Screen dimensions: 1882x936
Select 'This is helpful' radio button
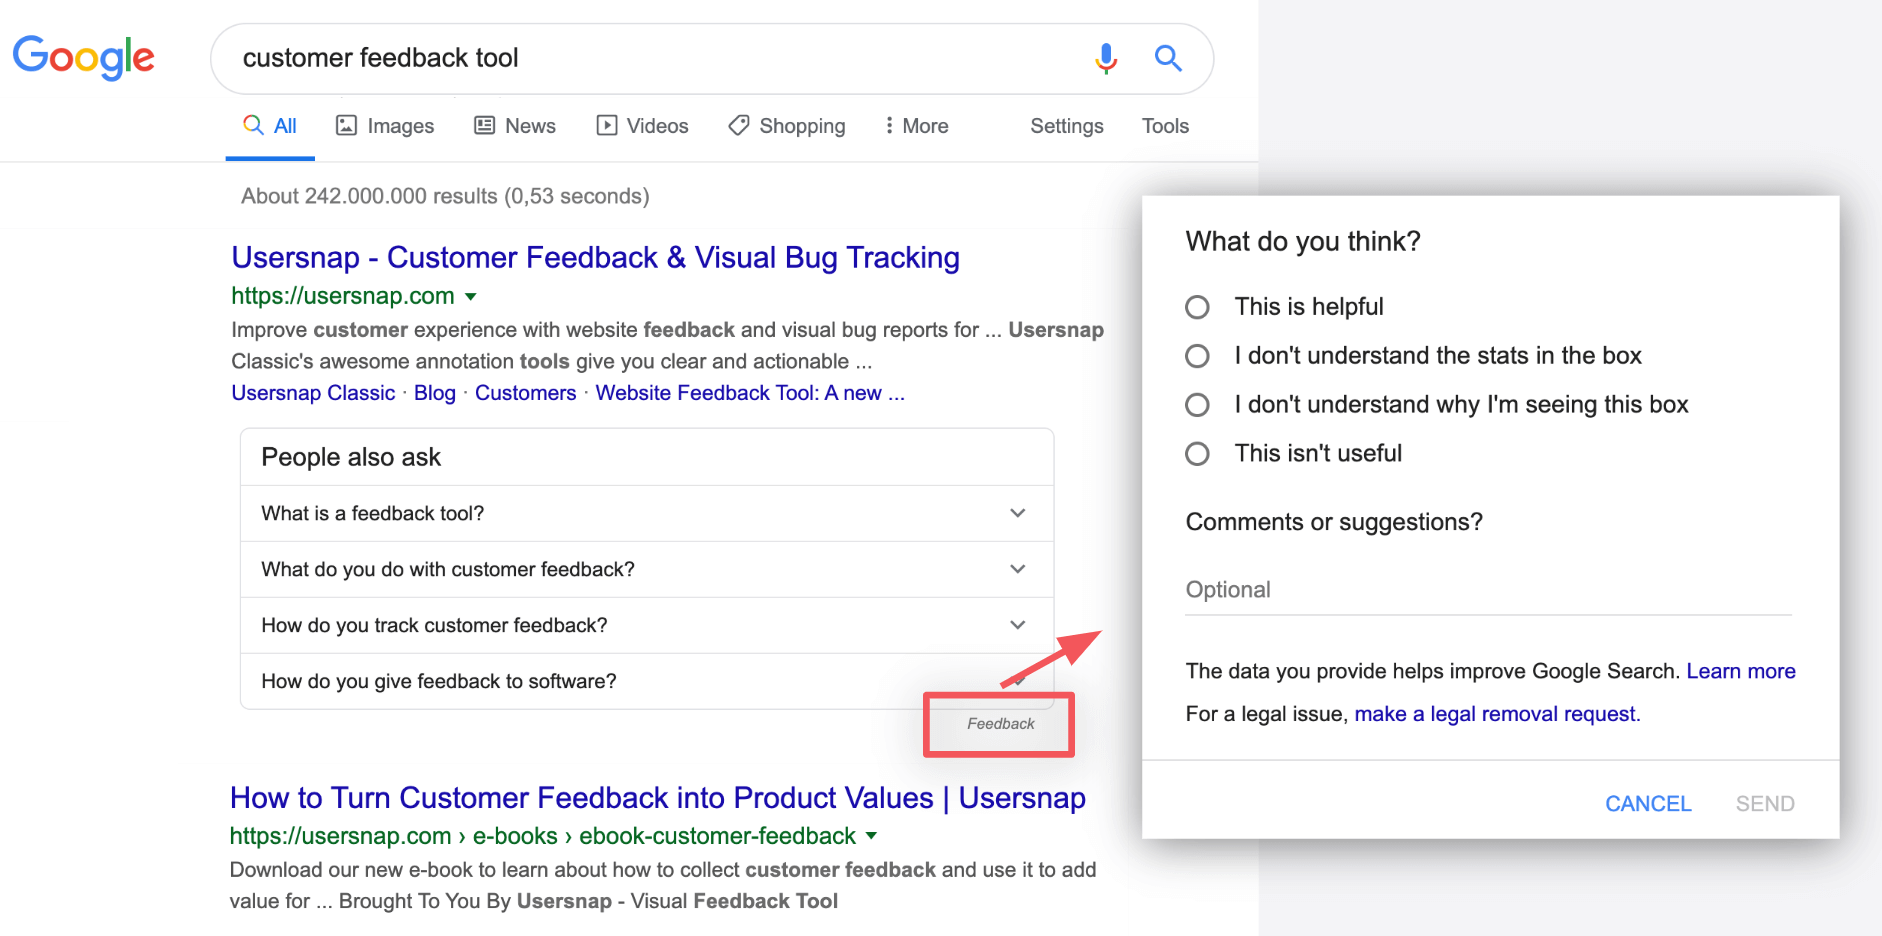(x=1197, y=307)
